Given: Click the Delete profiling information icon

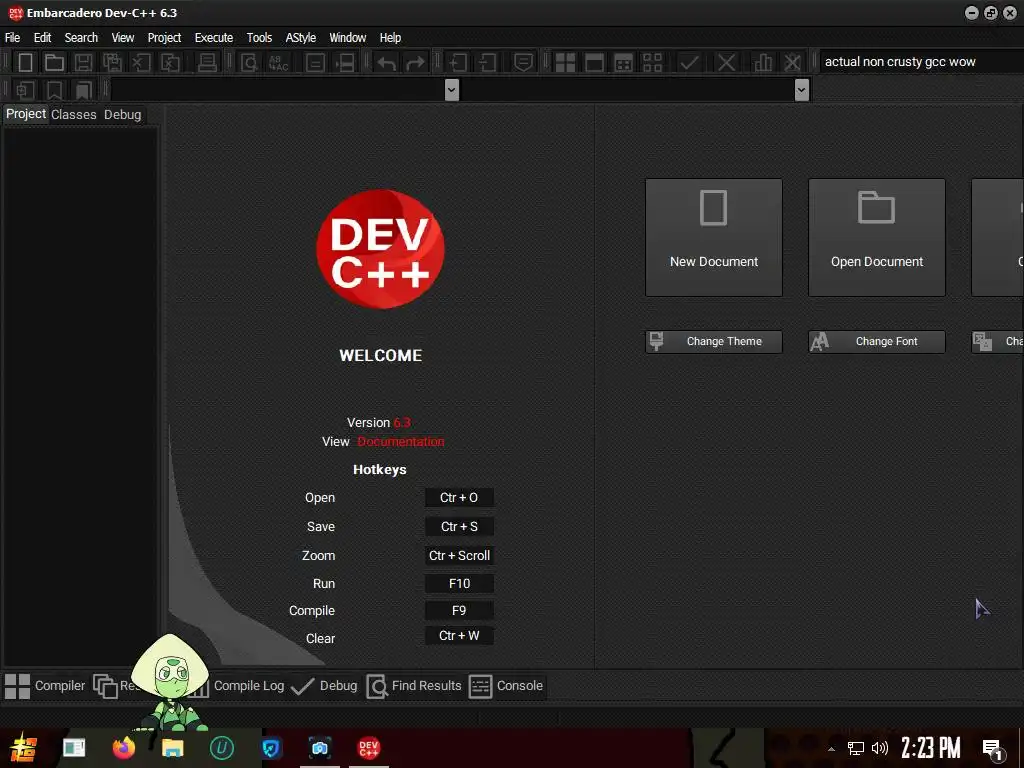Looking at the screenshot, I should coord(792,63).
